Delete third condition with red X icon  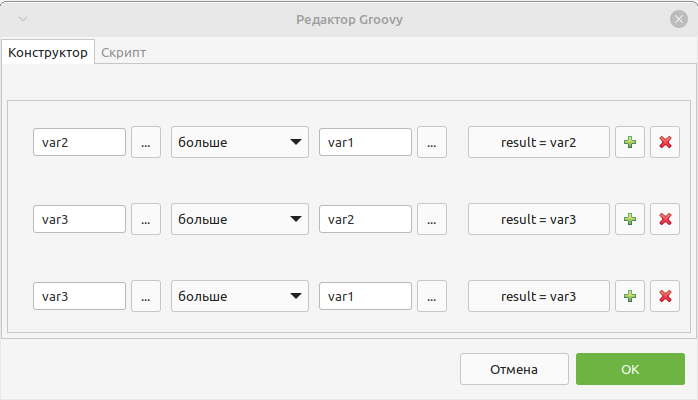[x=665, y=296]
